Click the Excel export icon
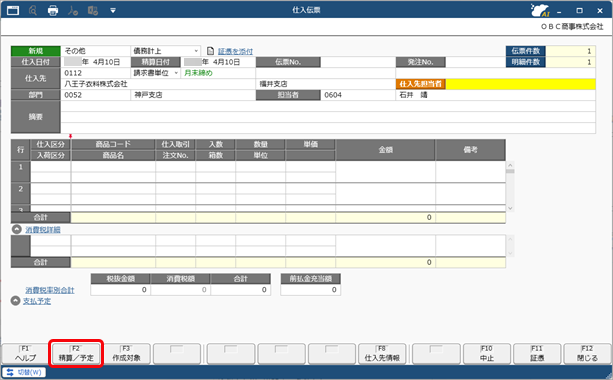 [x=93, y=10]
